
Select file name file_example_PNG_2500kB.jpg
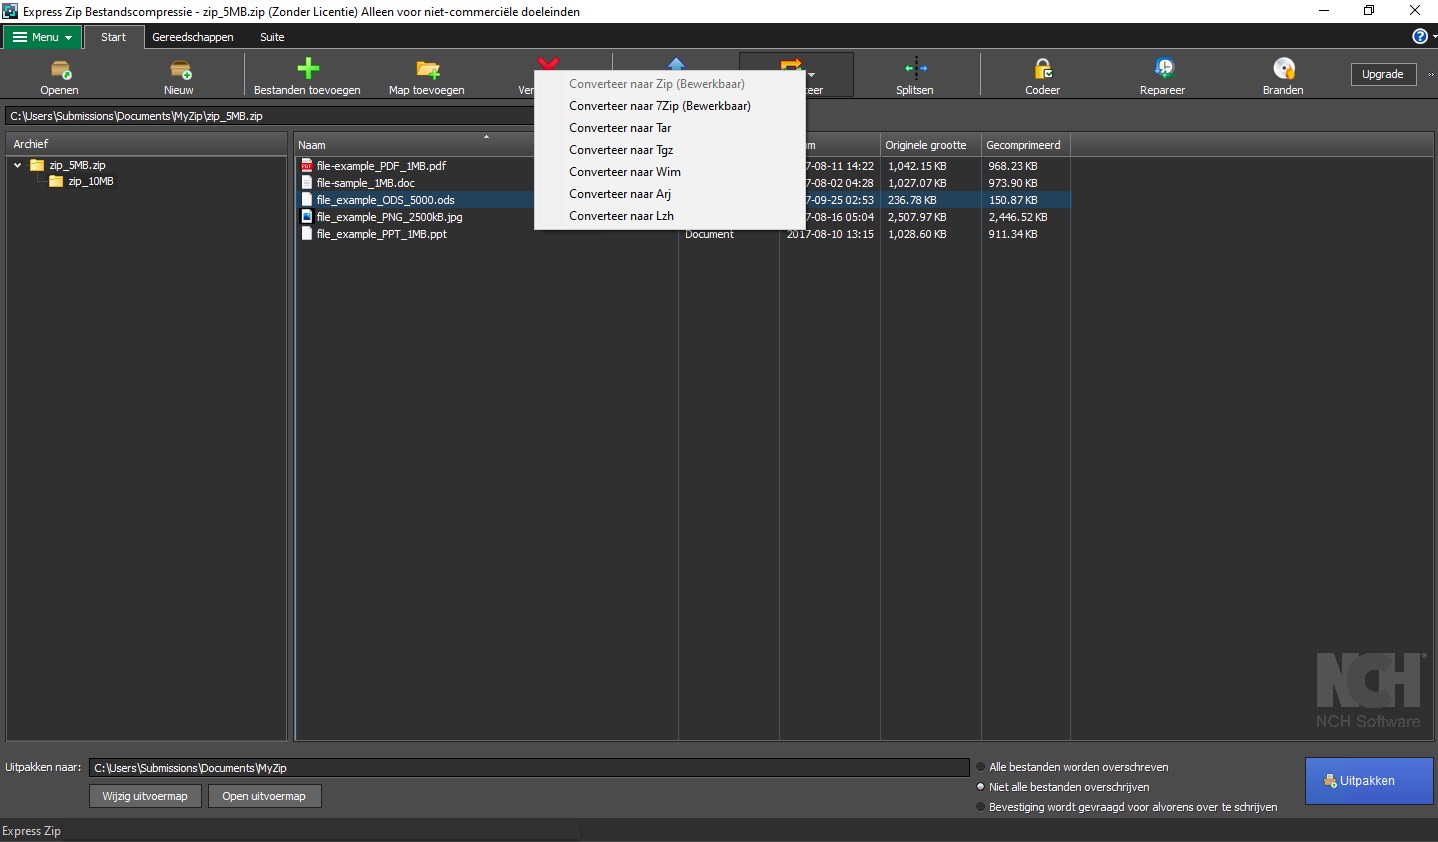pyautogui.click(x=389, y=217)
